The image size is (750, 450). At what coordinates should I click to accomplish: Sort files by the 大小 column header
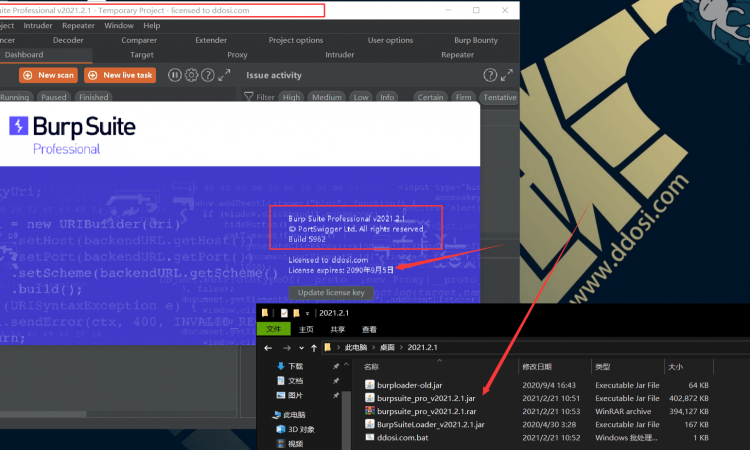[x=675, y=367]
